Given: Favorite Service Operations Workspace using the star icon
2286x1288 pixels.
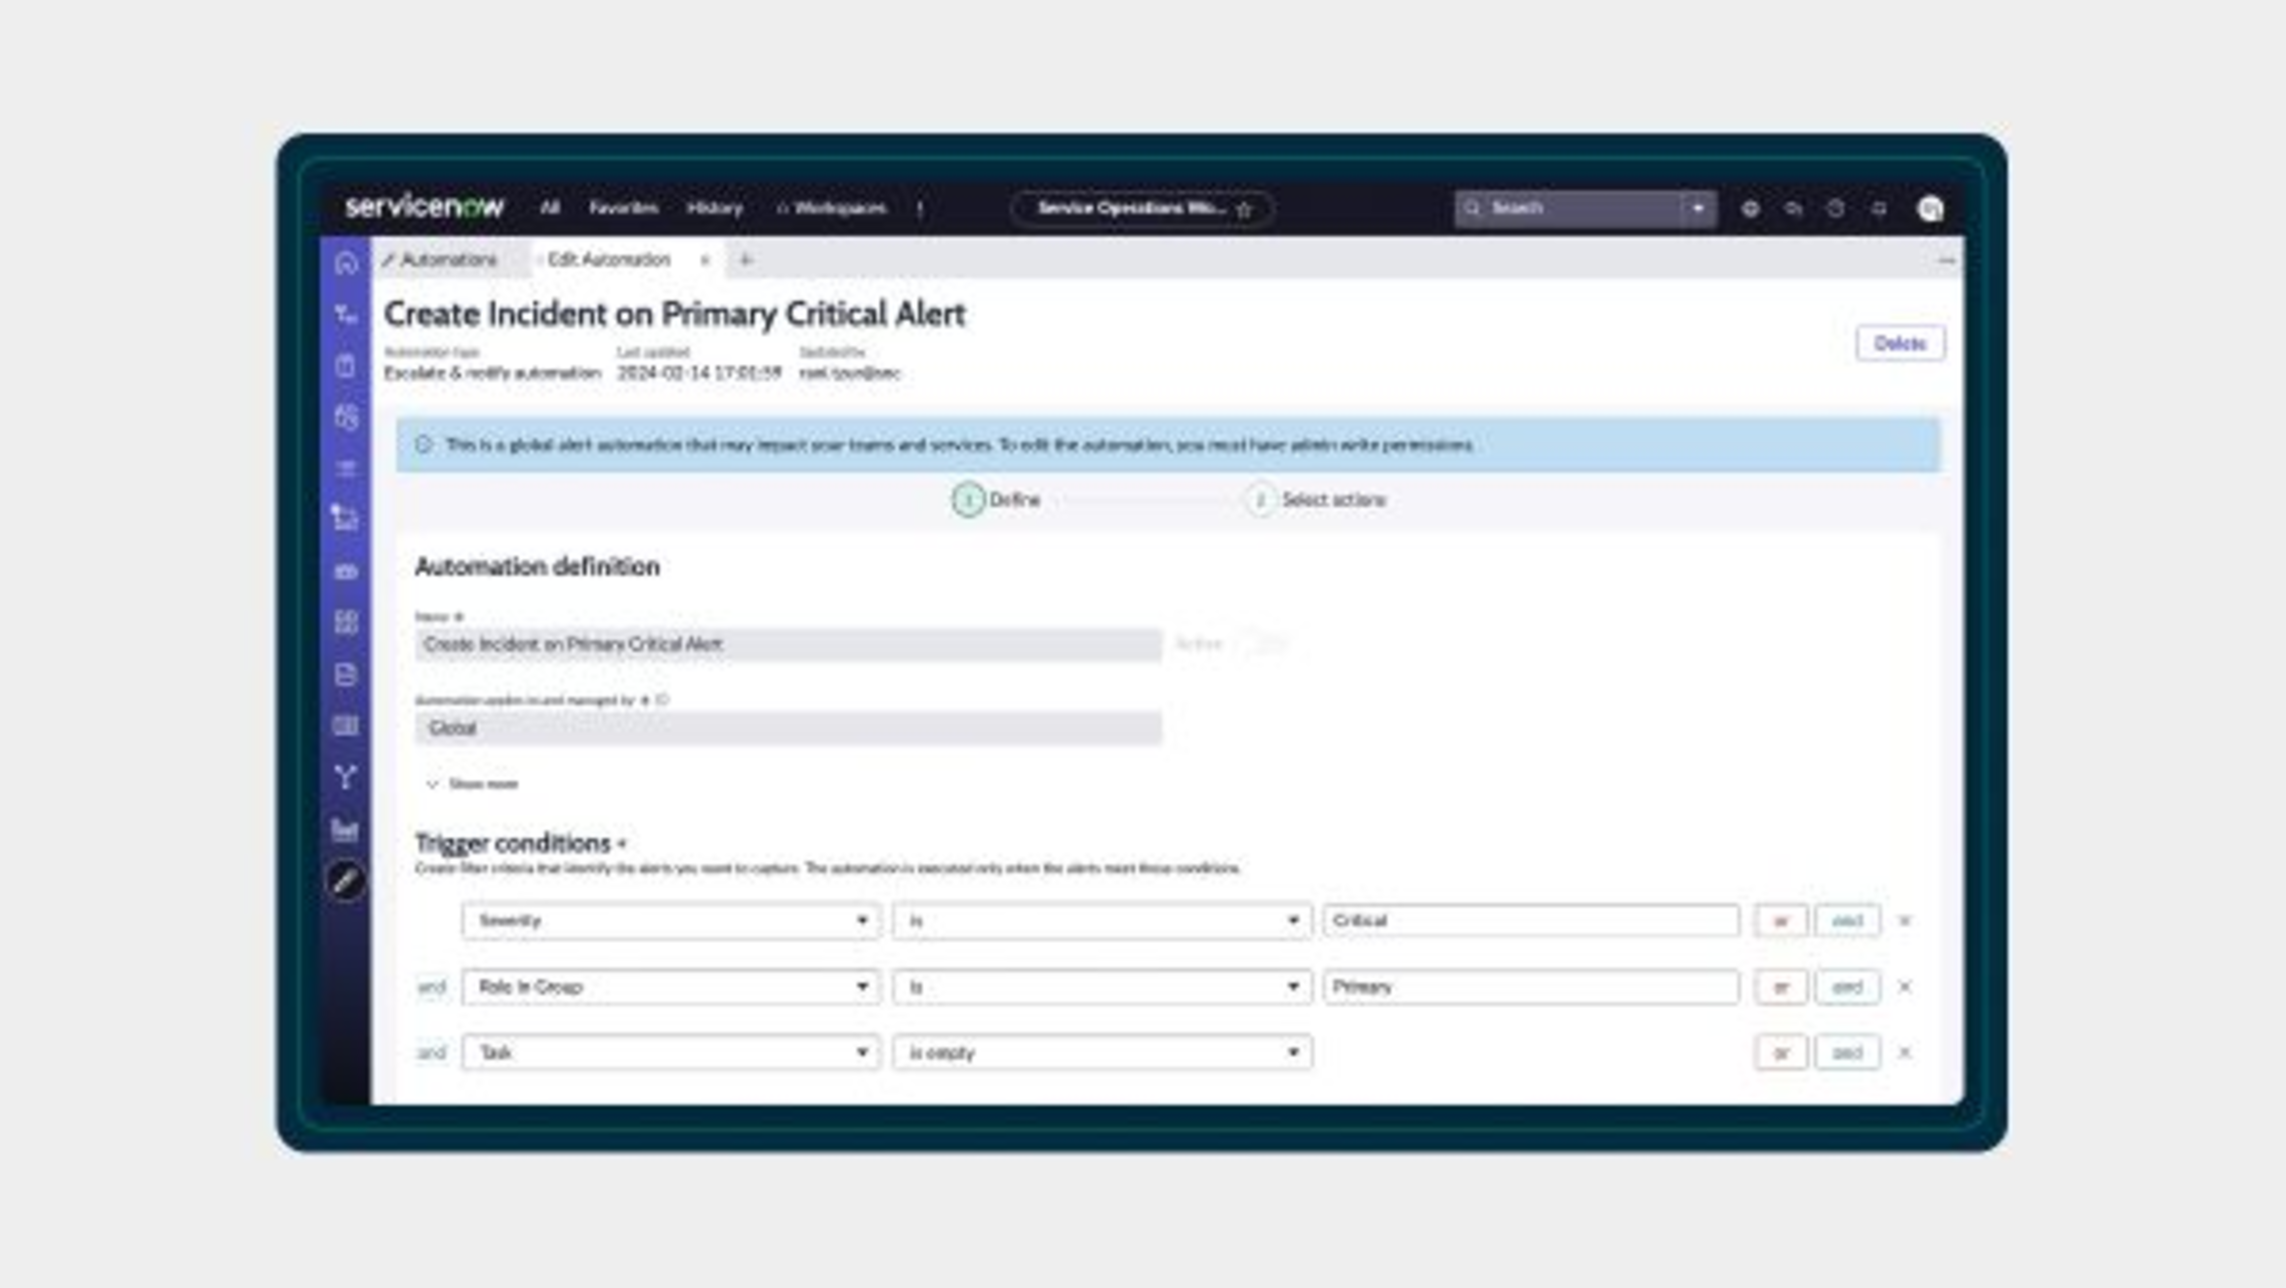Looking at the screenshot, I should (1245, 210).
